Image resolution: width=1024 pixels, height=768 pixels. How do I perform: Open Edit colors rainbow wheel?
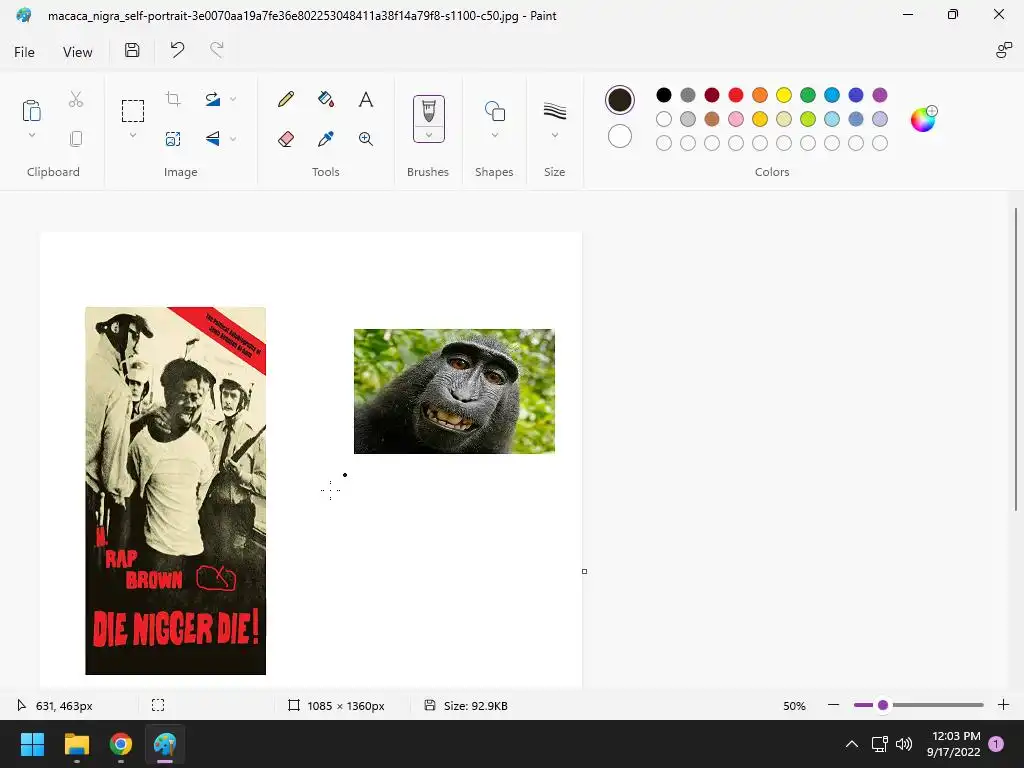pyautogui.click(x=923, y=119)
